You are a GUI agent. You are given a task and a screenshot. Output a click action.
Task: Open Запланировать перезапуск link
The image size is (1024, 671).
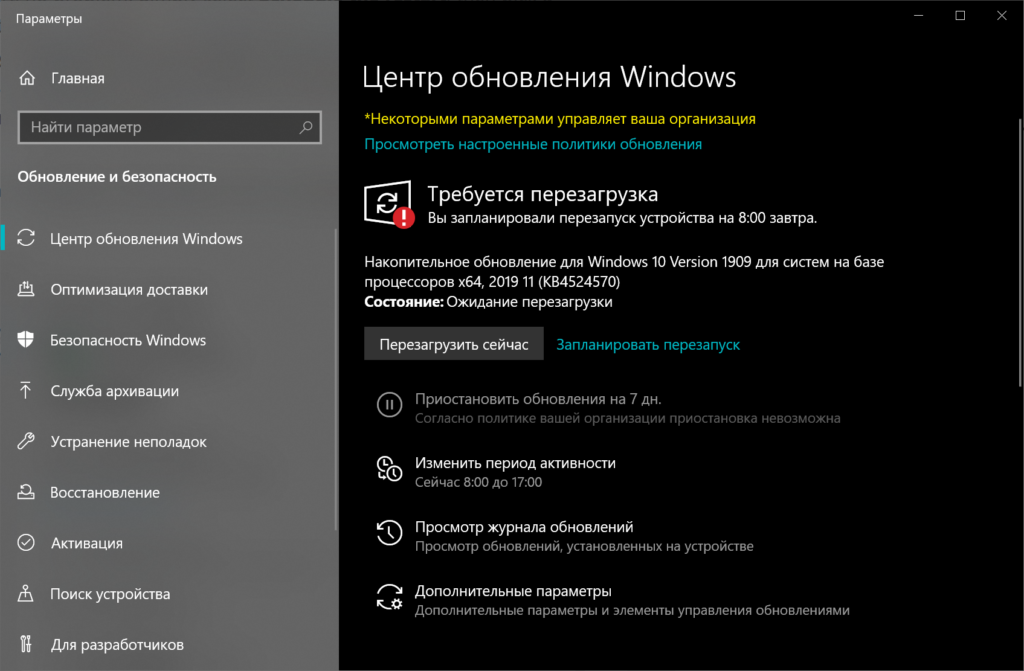point(649,343)
